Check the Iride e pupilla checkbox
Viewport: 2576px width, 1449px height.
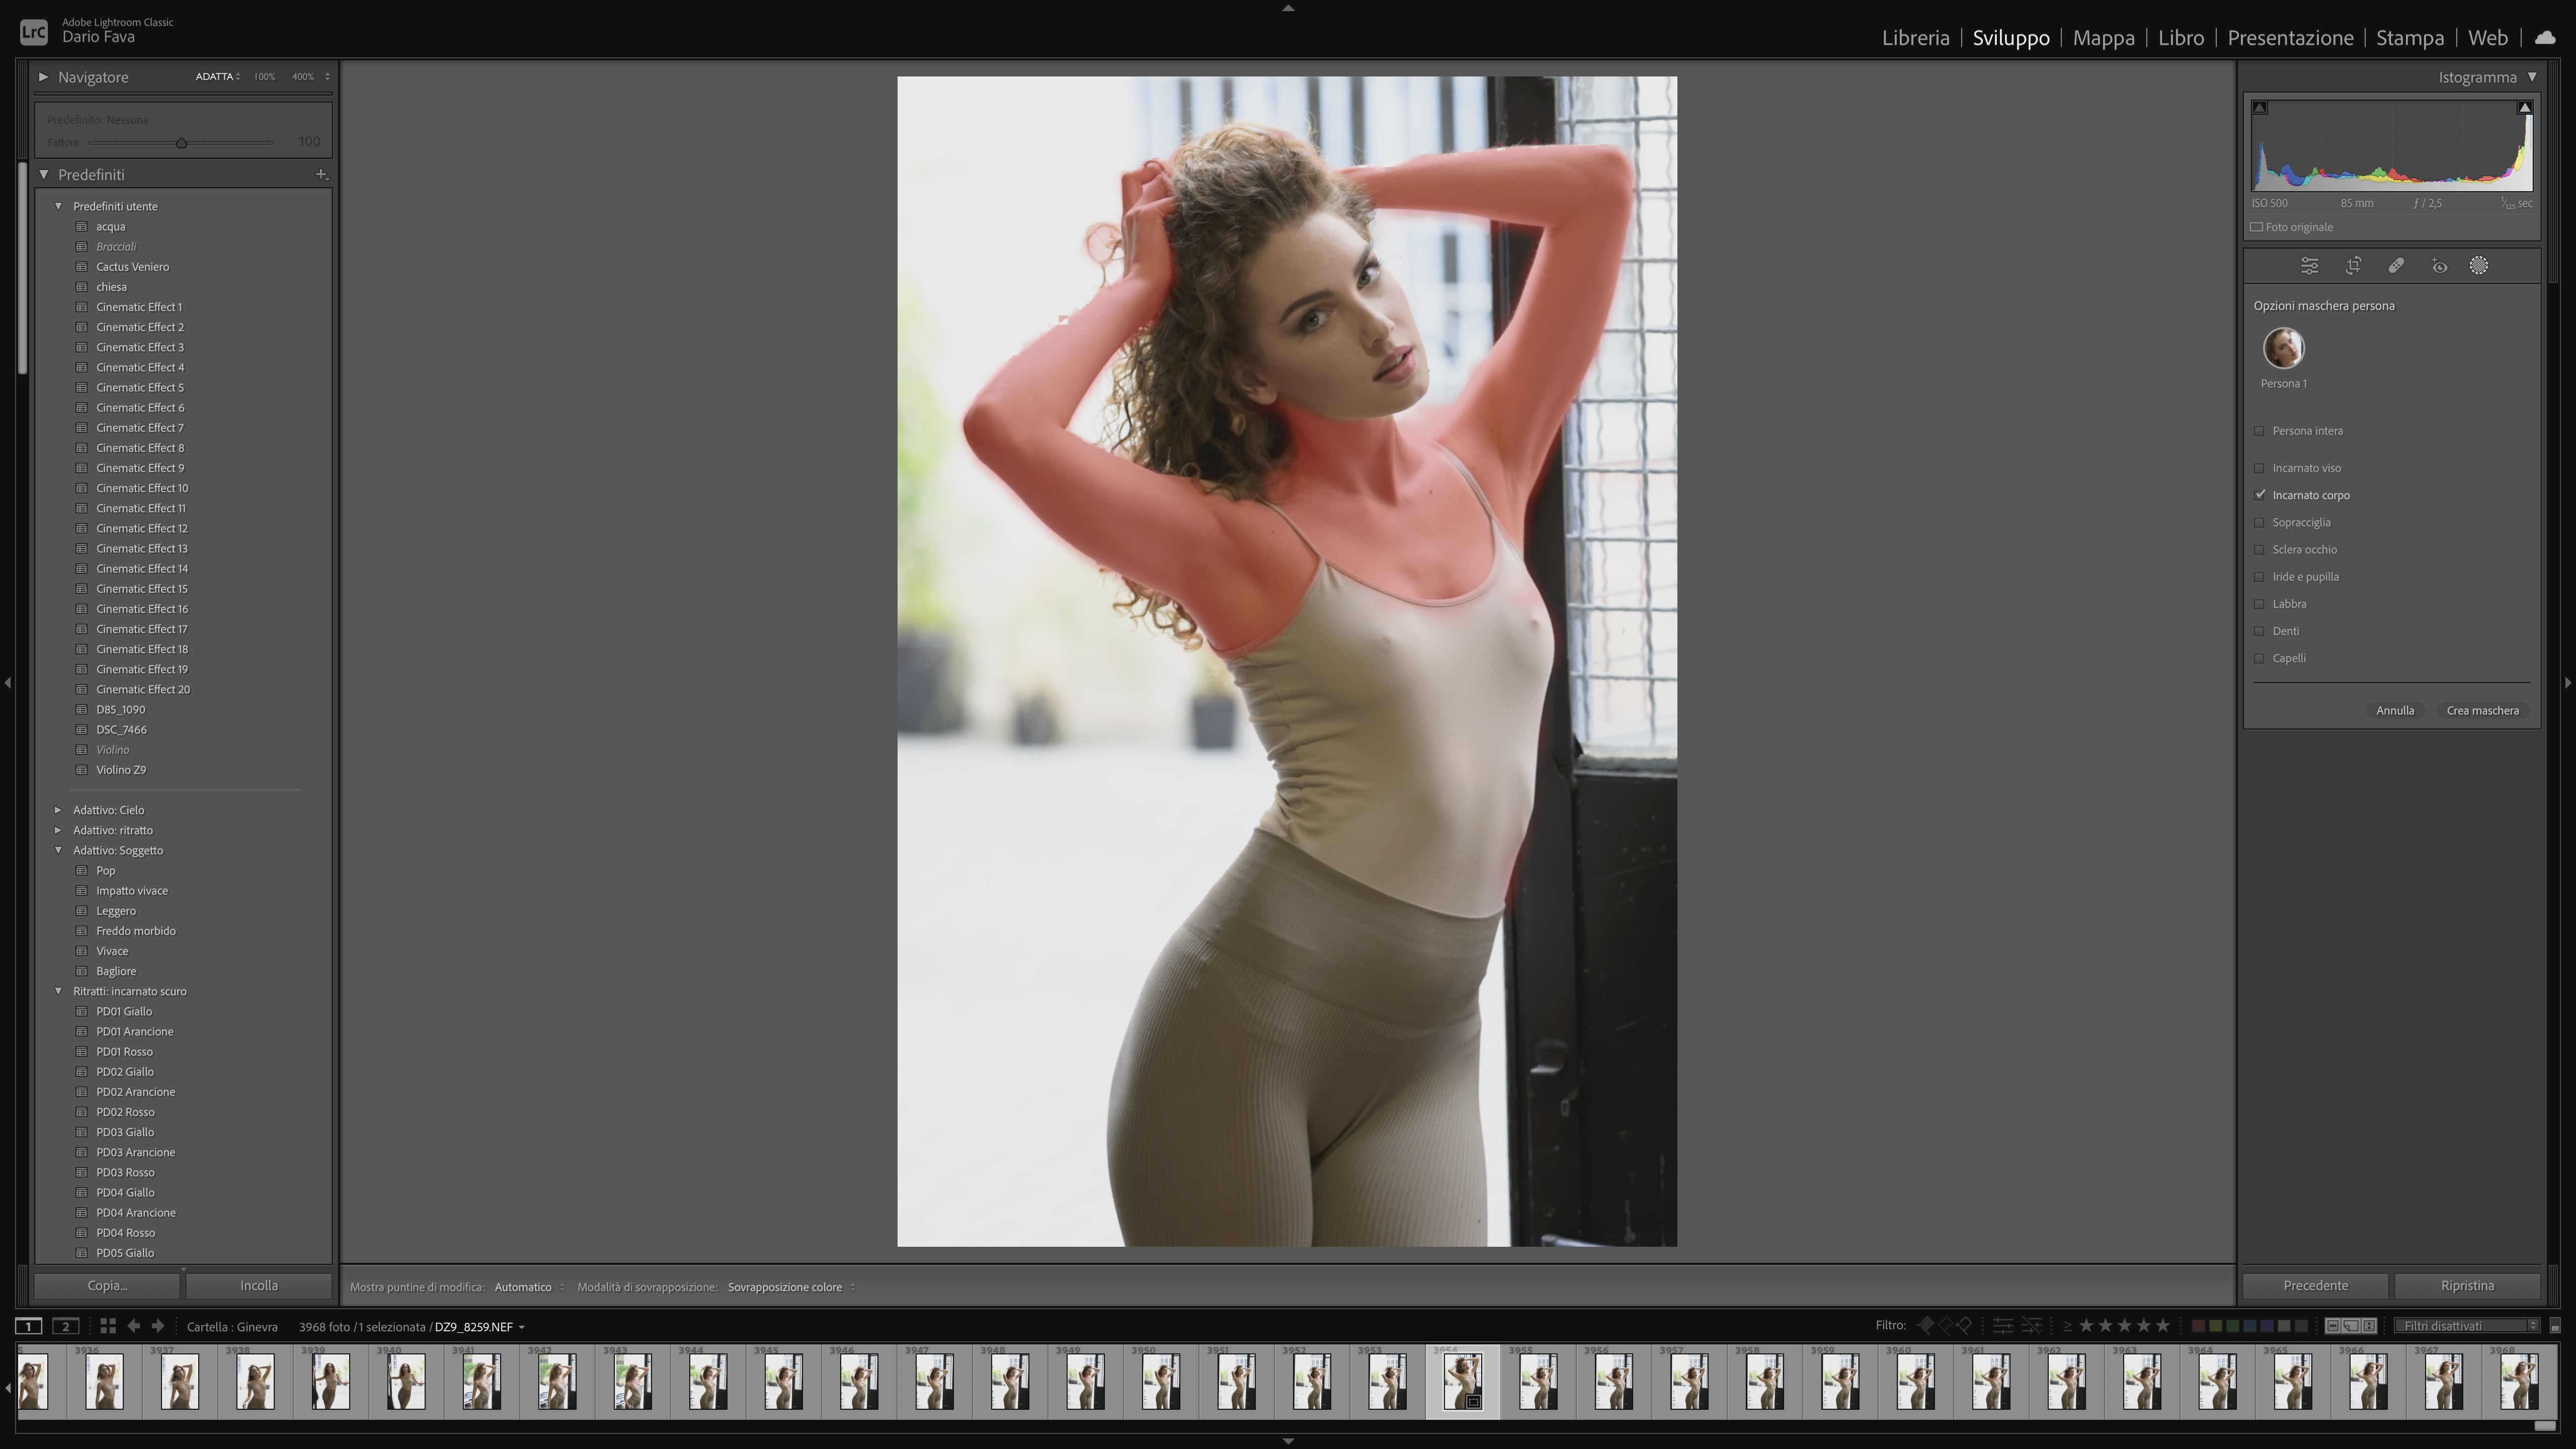[2259, 577]
